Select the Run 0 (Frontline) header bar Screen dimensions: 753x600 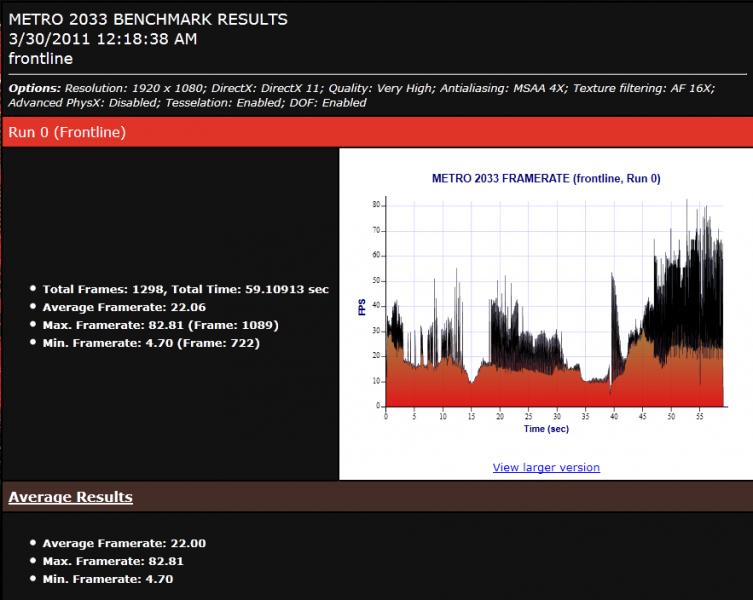(377, 132)
